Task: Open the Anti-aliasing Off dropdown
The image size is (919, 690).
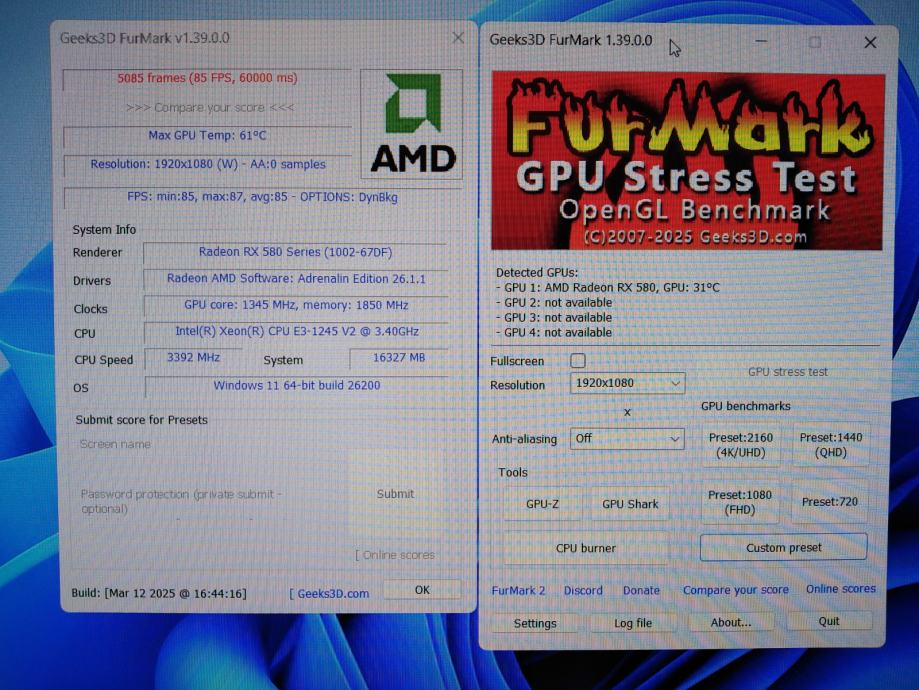Action: coord(627,439)
